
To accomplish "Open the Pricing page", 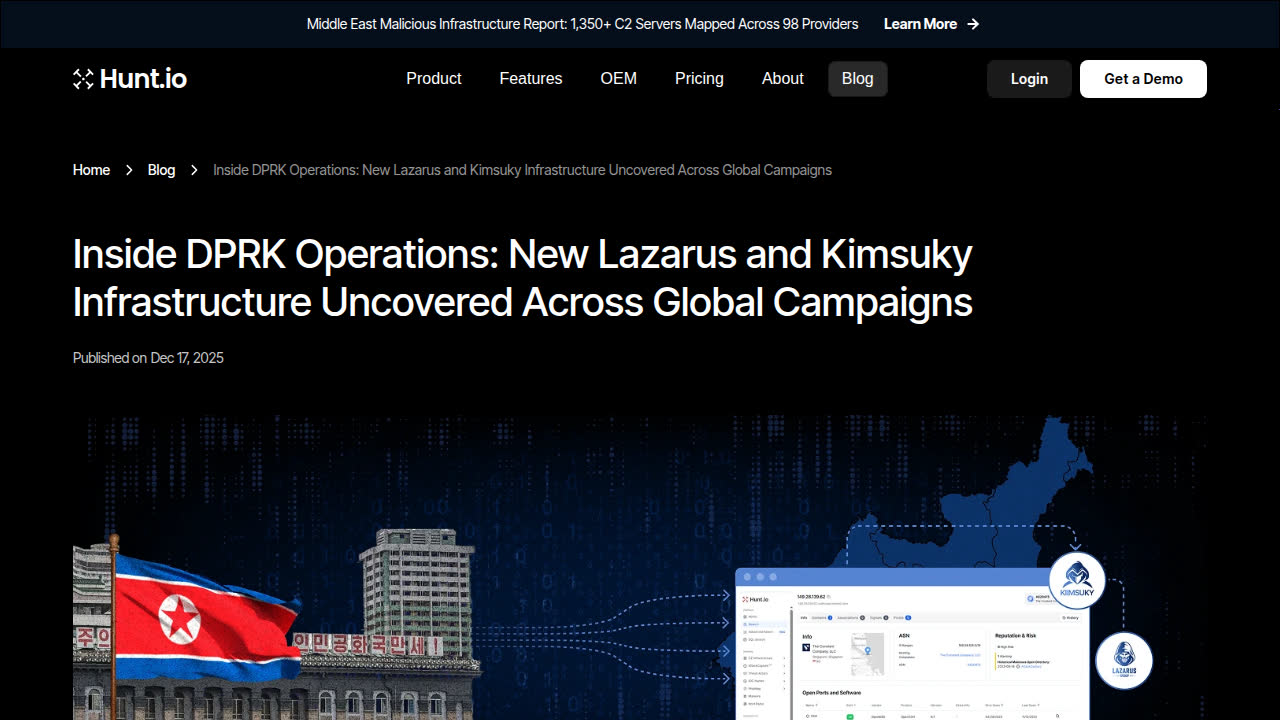I will (699, 79).
